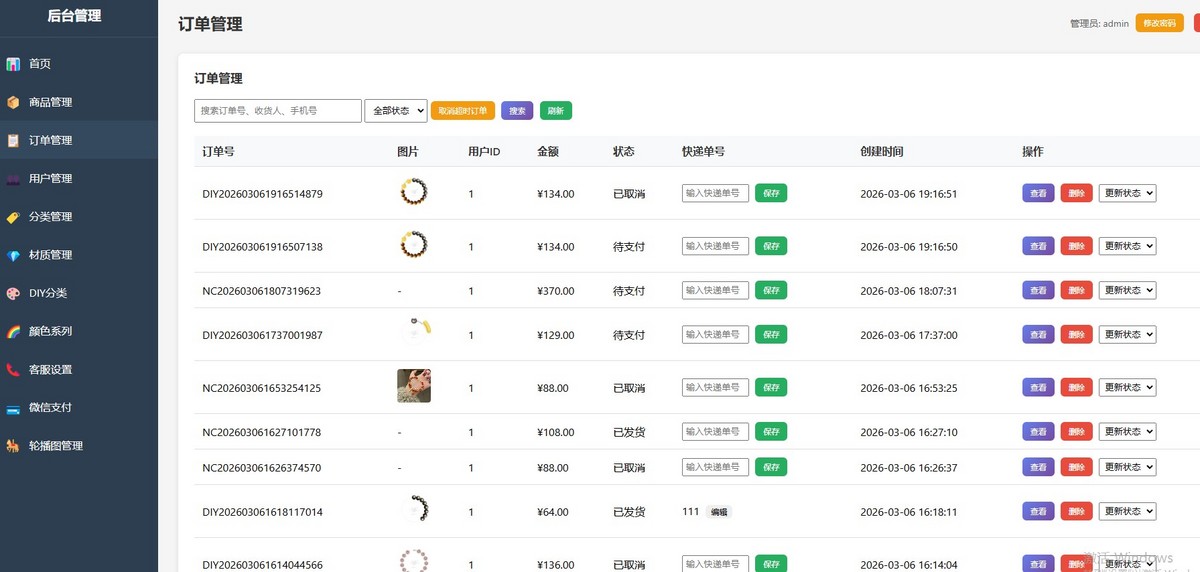1200x572 pixels.
Task: Click the 快递单号 column header
Action: point(703,152)
